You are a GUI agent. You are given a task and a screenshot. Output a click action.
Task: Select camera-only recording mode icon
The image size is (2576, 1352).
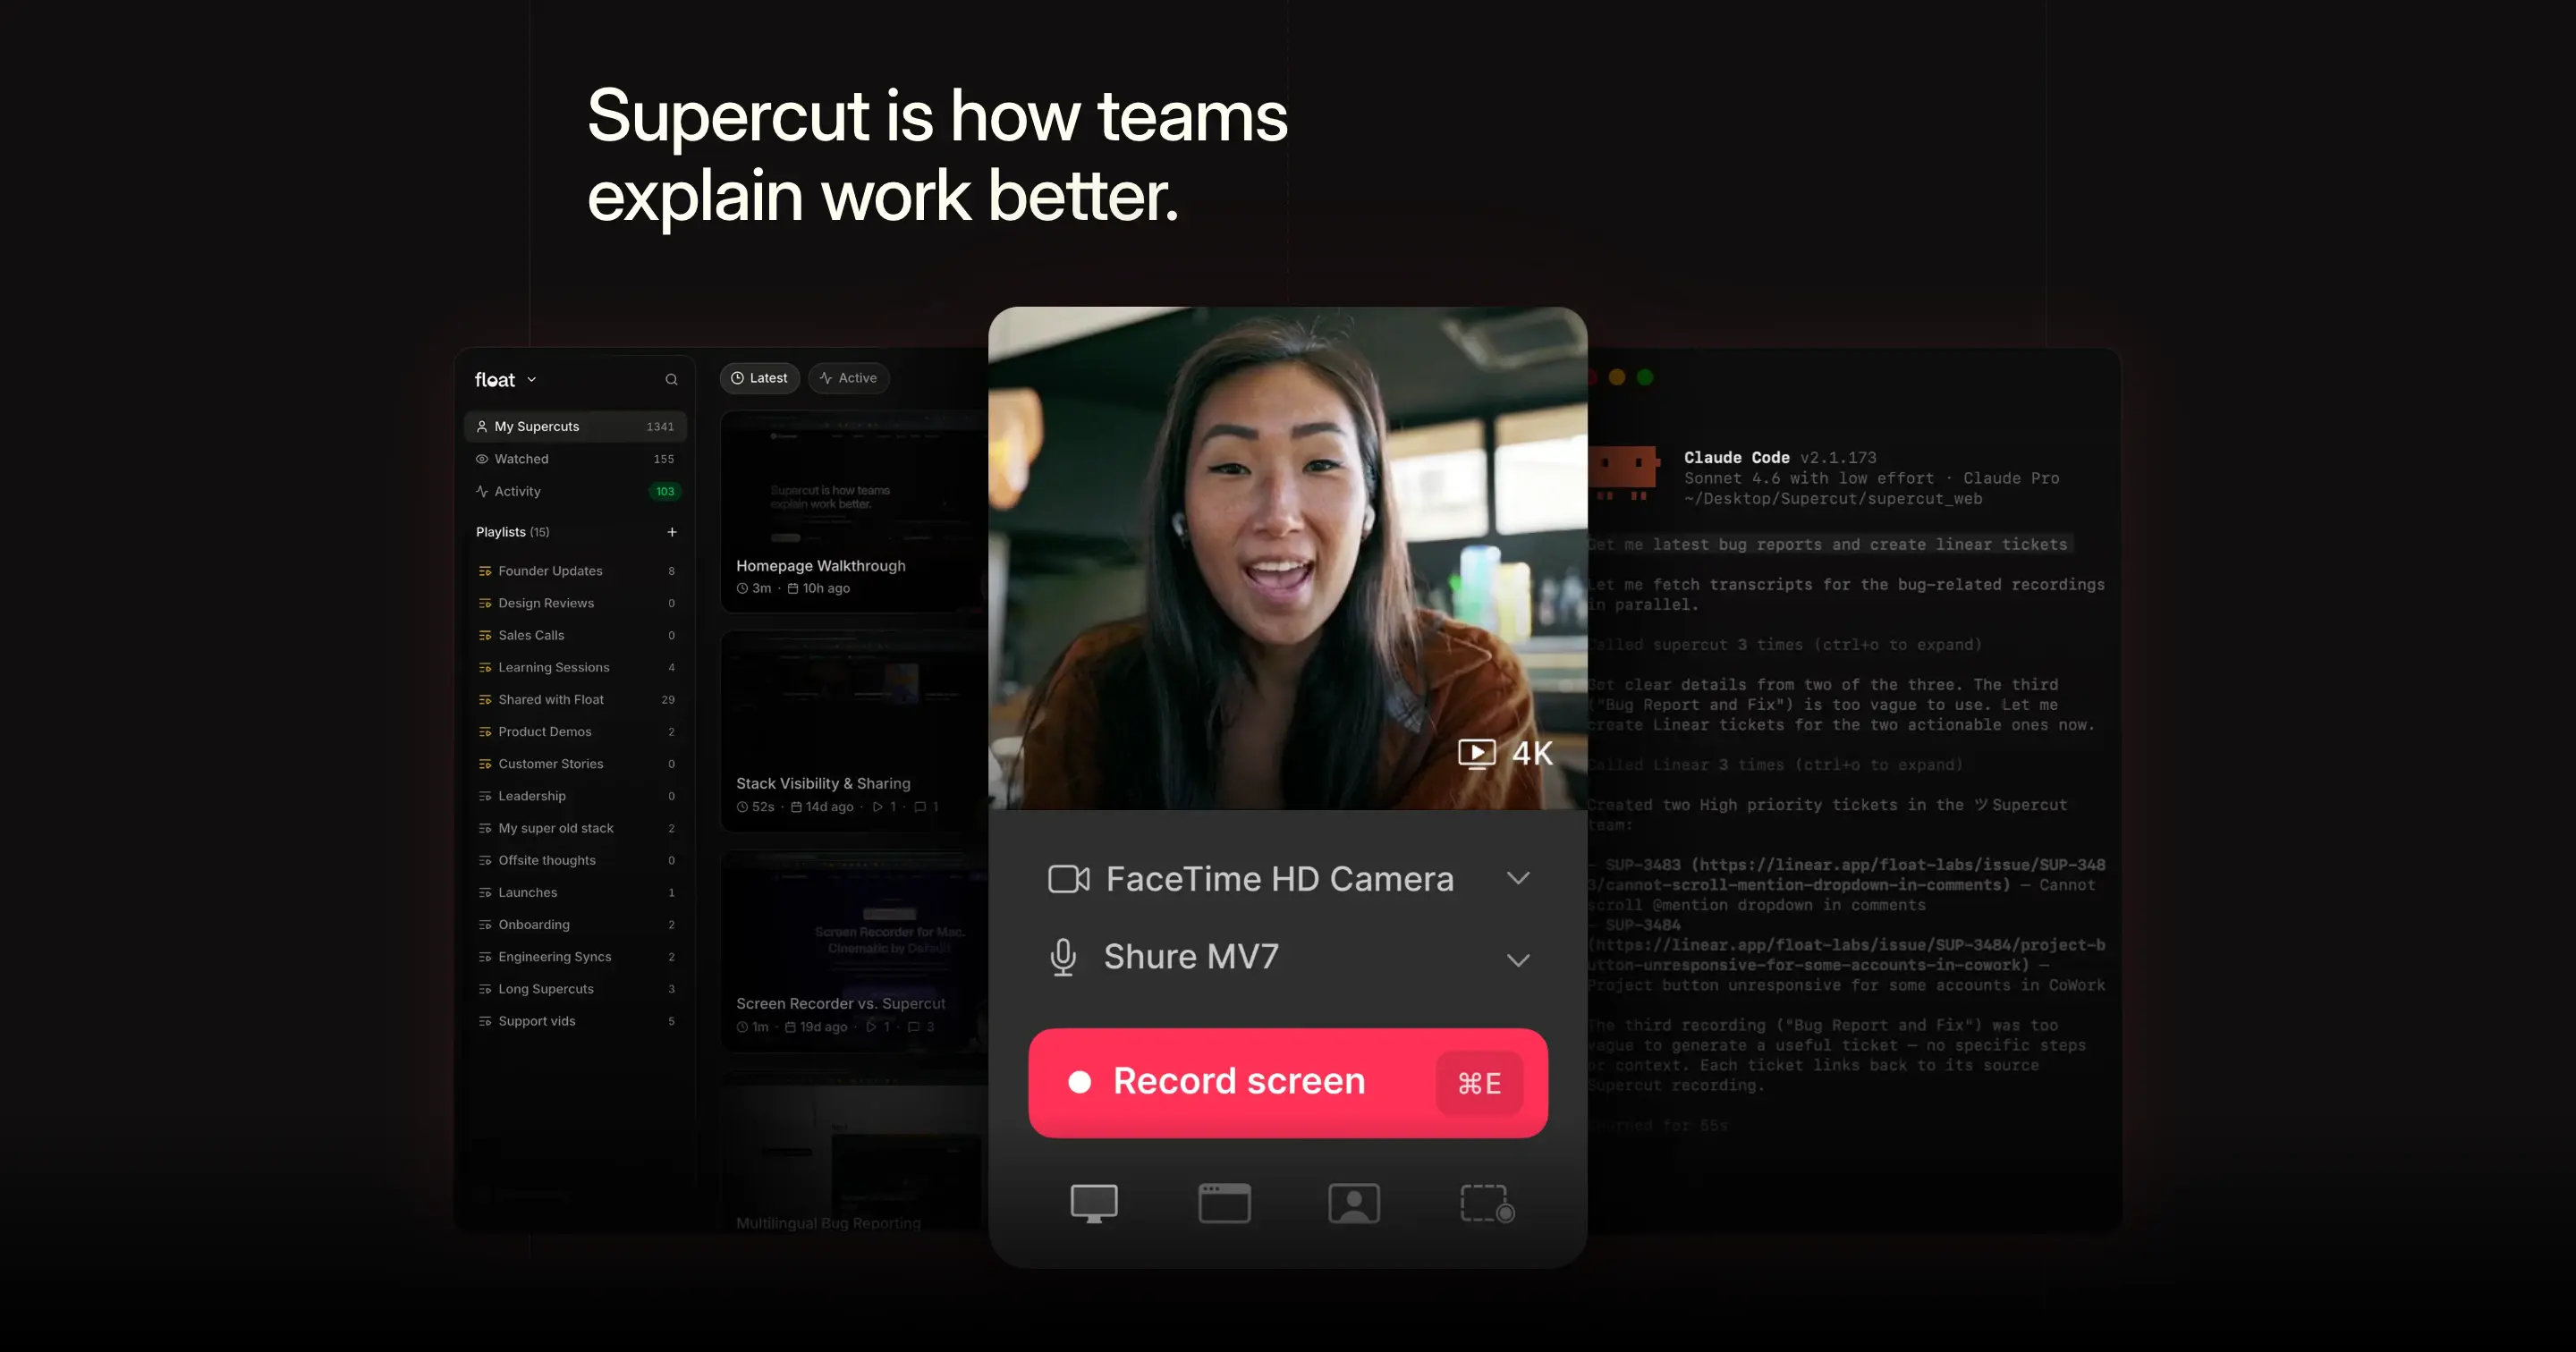coord(1354,1203)
